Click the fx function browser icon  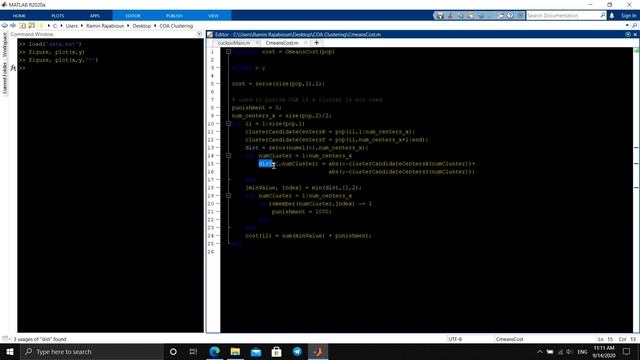13,68
